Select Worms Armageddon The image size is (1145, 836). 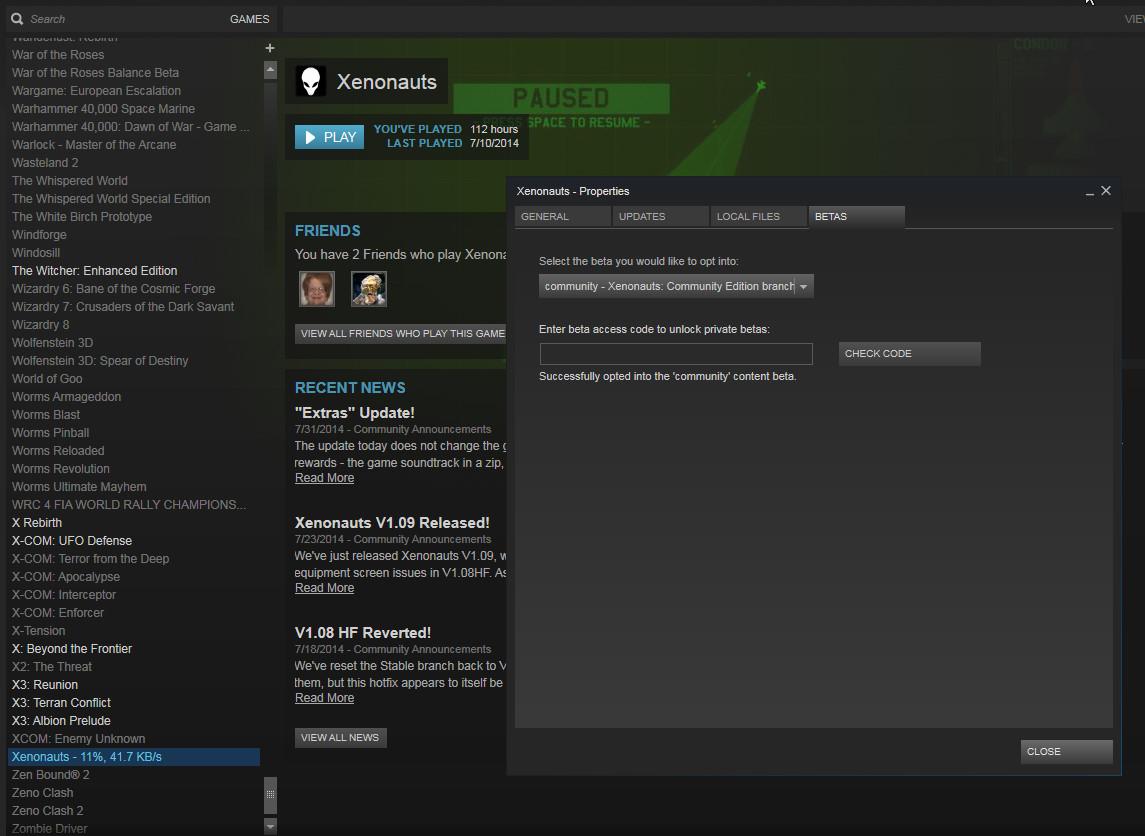tap(66, 396)
